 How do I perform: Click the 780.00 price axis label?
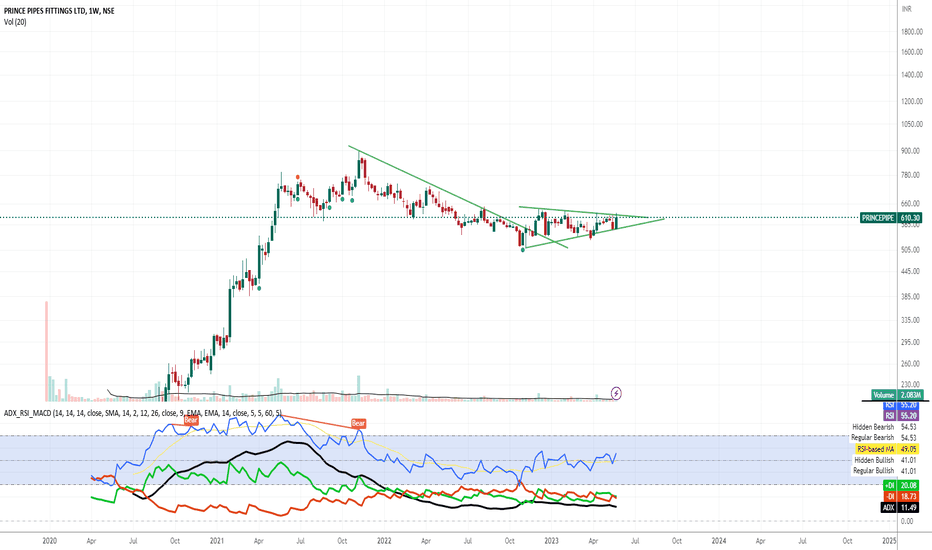[x=911, y=175]
